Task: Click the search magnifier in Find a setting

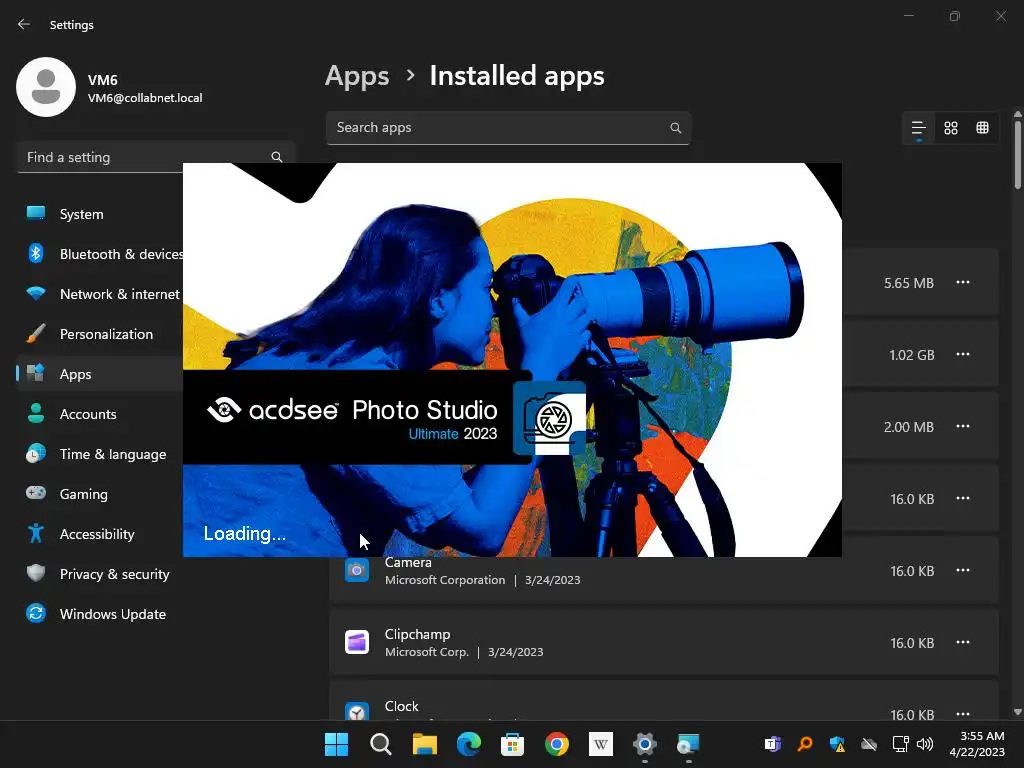Action: click(277, 157)
